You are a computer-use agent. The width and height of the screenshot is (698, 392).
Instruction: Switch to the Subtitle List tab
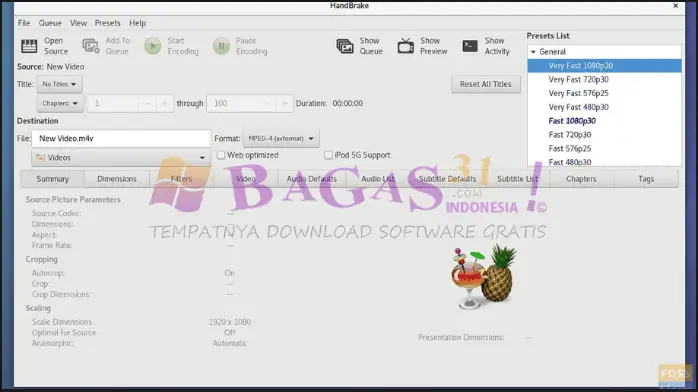point(517,179)
